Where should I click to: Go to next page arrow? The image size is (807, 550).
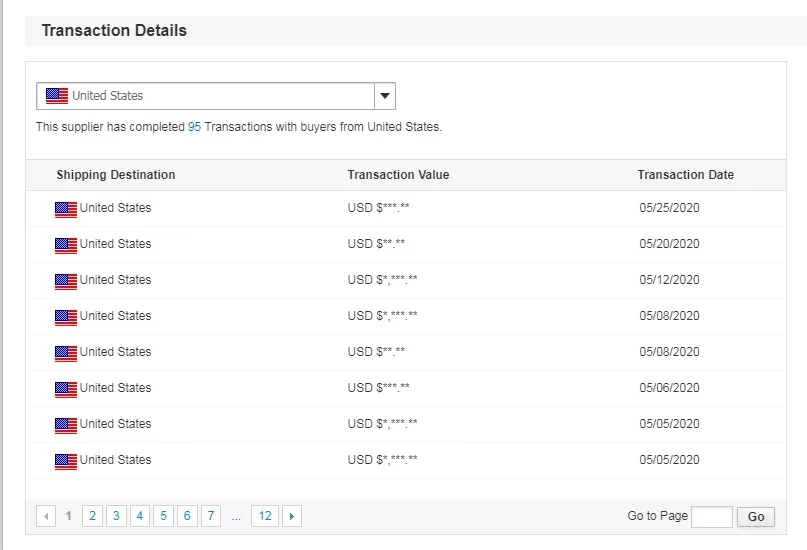point(291,516)
